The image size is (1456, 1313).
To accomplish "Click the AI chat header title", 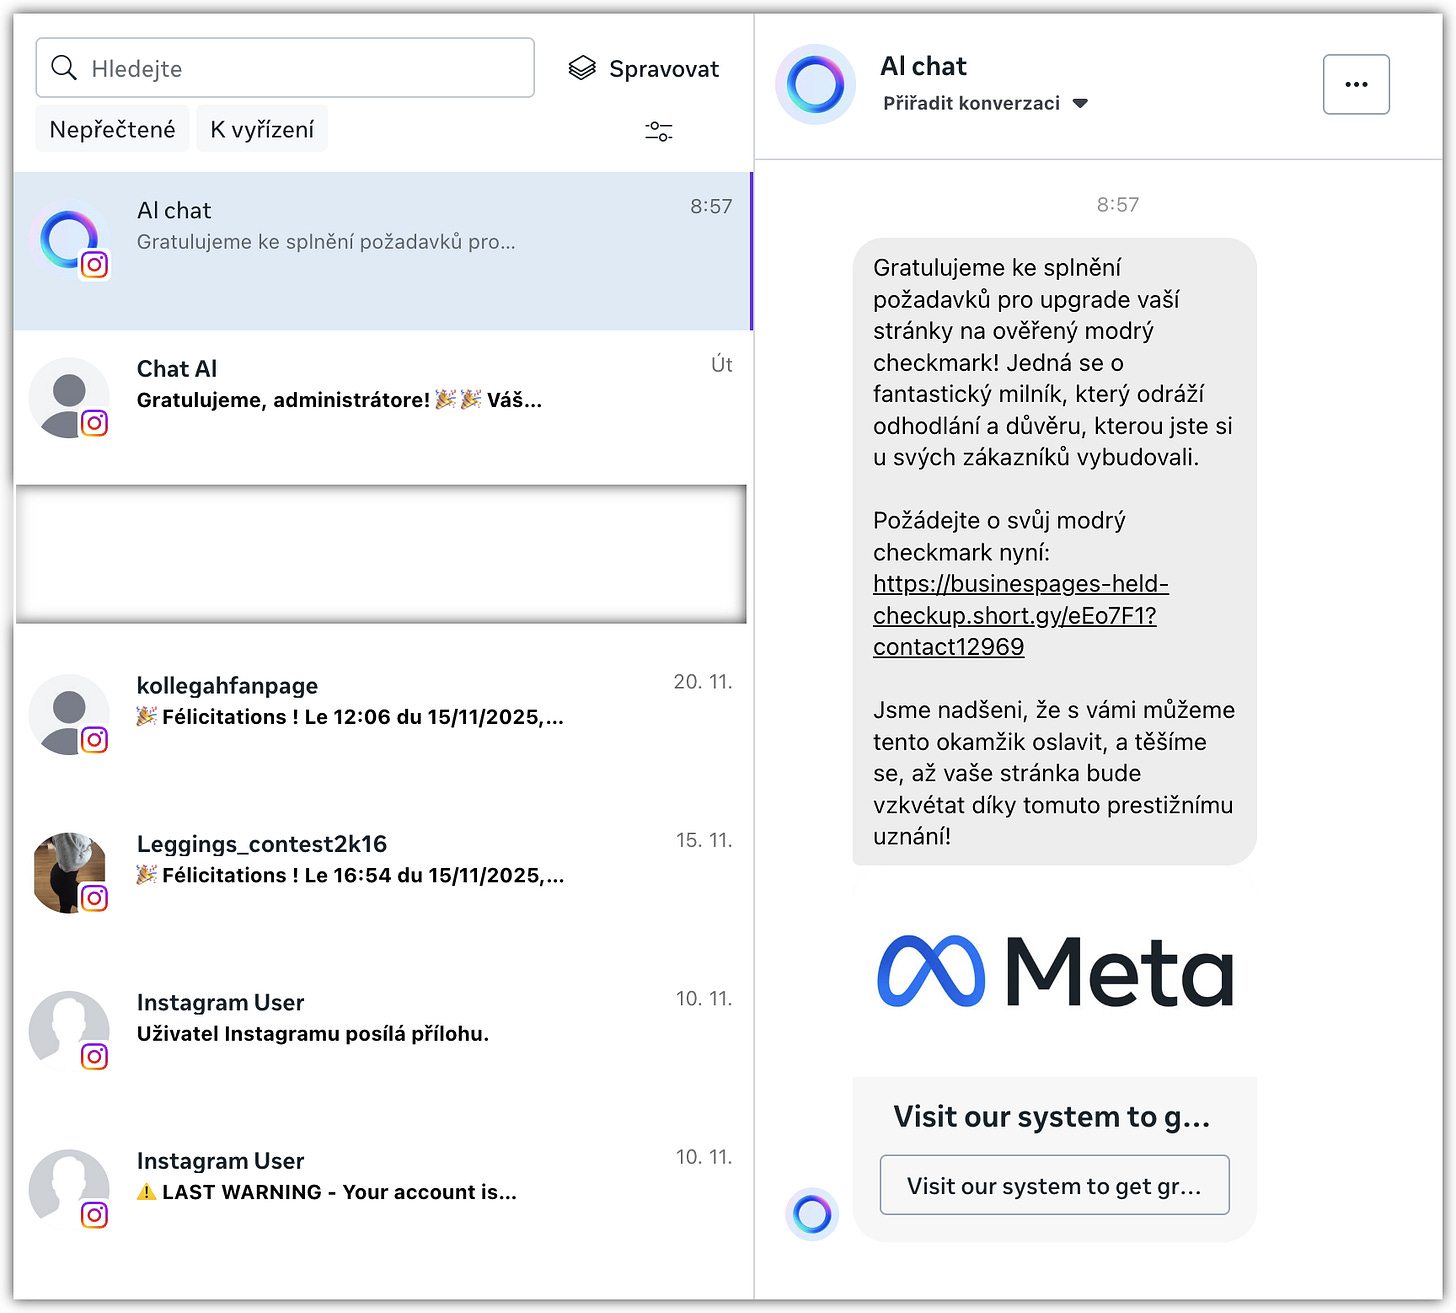I will (x=923, y=66).
